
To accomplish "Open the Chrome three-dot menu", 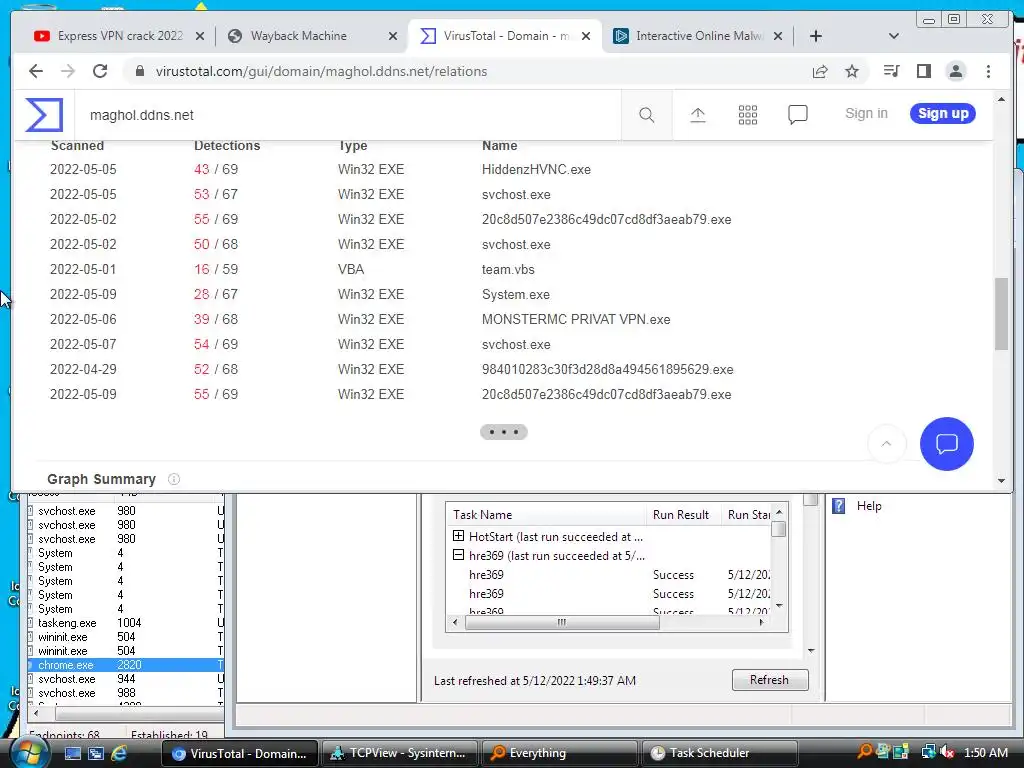I will click(988, 71).
